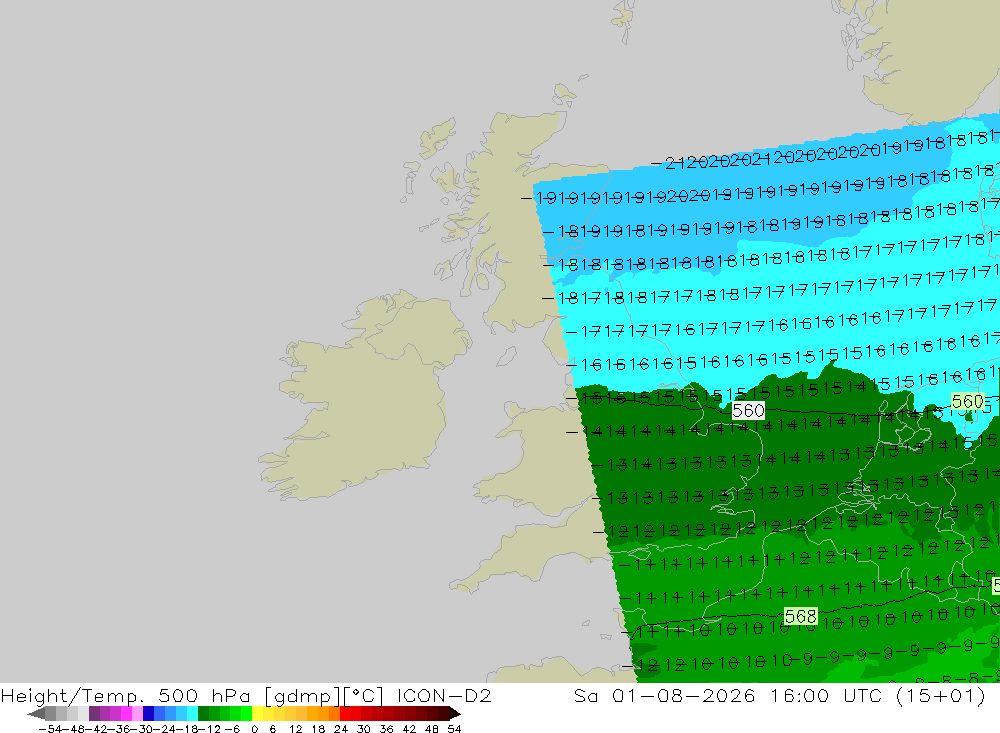Select the dark purple legend swatch
1000x733 pixels.
click(94, 714)
